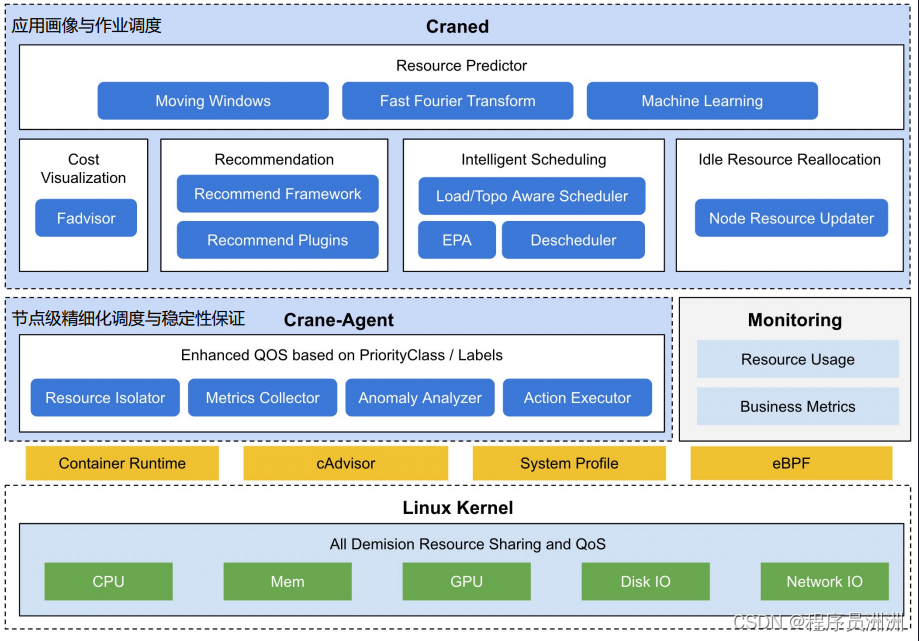Select the Metrics Collector block
The width and height of the screenshot is (919, 641).
(263, 397)
